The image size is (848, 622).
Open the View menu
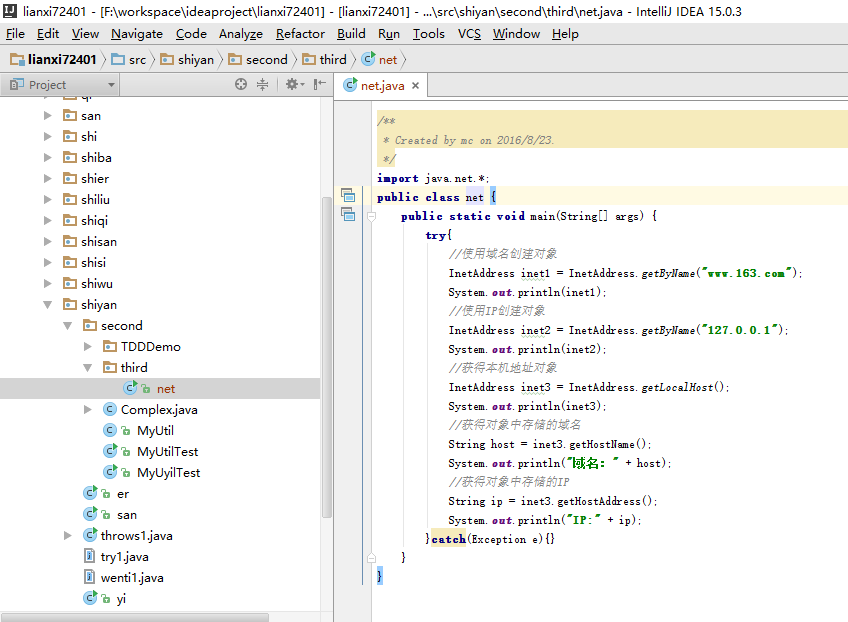pyautogui.click(x=85, y=34)
